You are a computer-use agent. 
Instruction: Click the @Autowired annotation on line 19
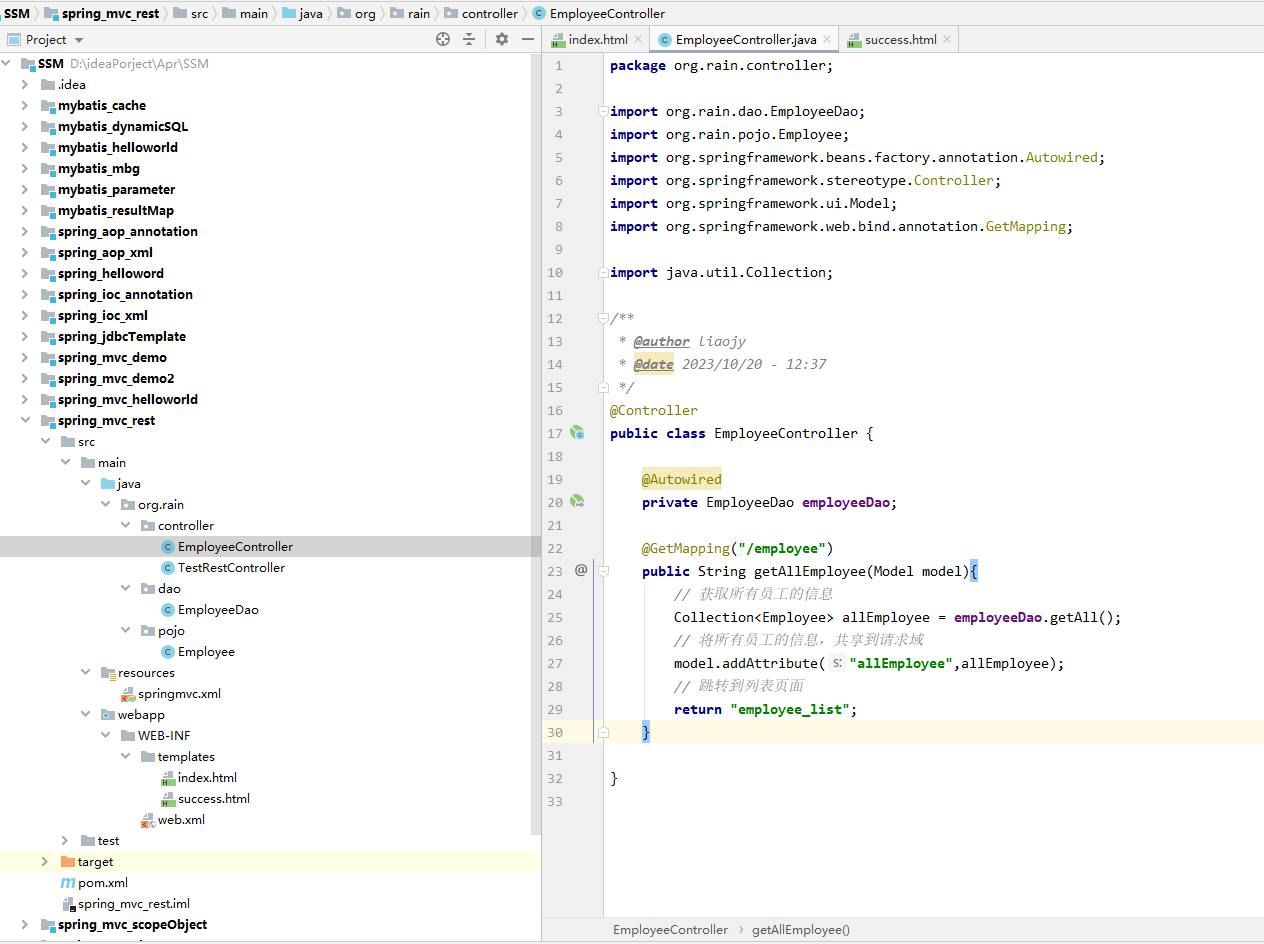click(x=682, y=479)
